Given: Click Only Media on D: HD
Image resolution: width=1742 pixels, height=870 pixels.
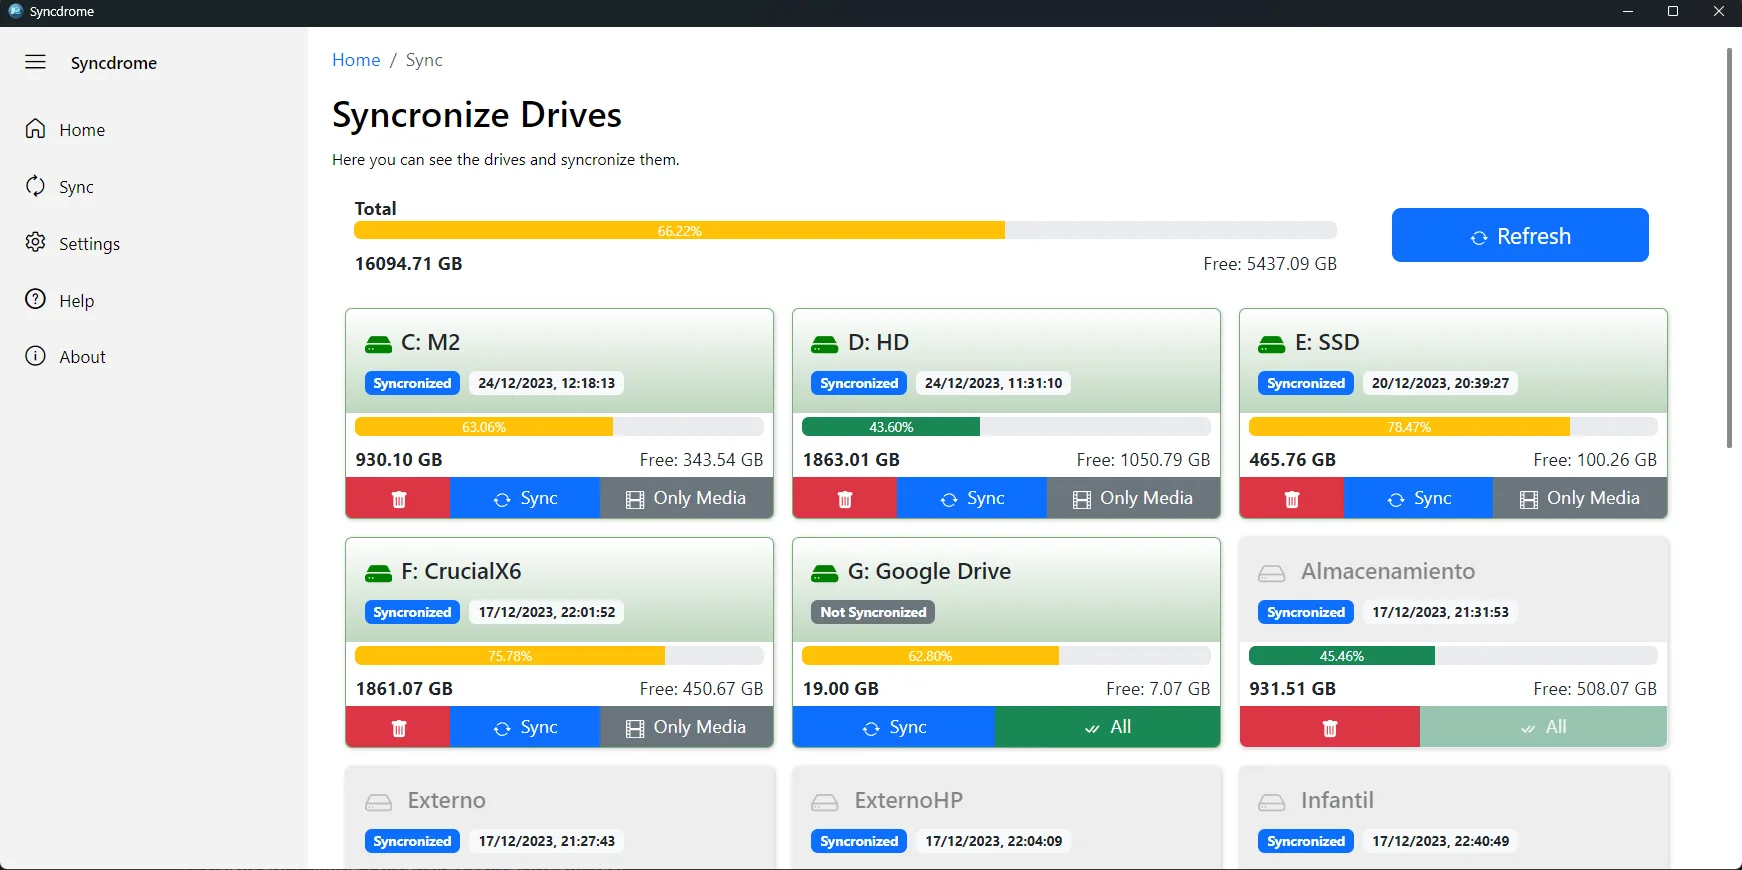Looking at the screenshot, I should (x=1133, y=498).
